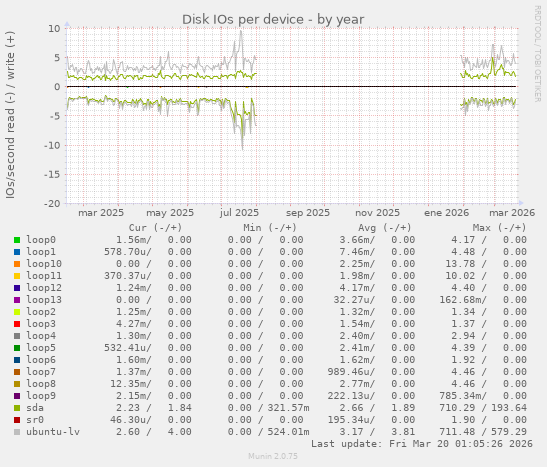Click the loop2 lime legend swatch

(17, 312)
